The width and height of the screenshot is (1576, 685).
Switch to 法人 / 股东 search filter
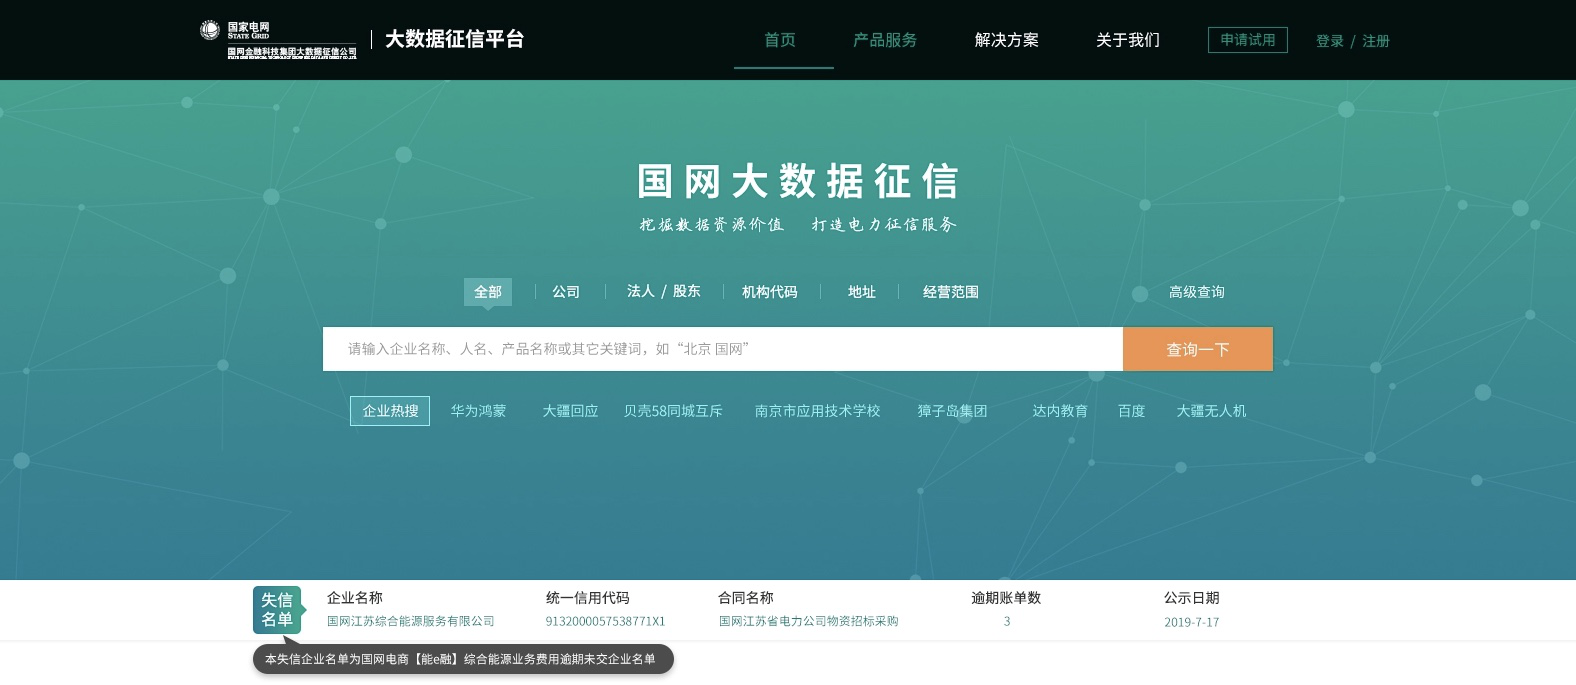pyautogui.click(x=663, y=291)
